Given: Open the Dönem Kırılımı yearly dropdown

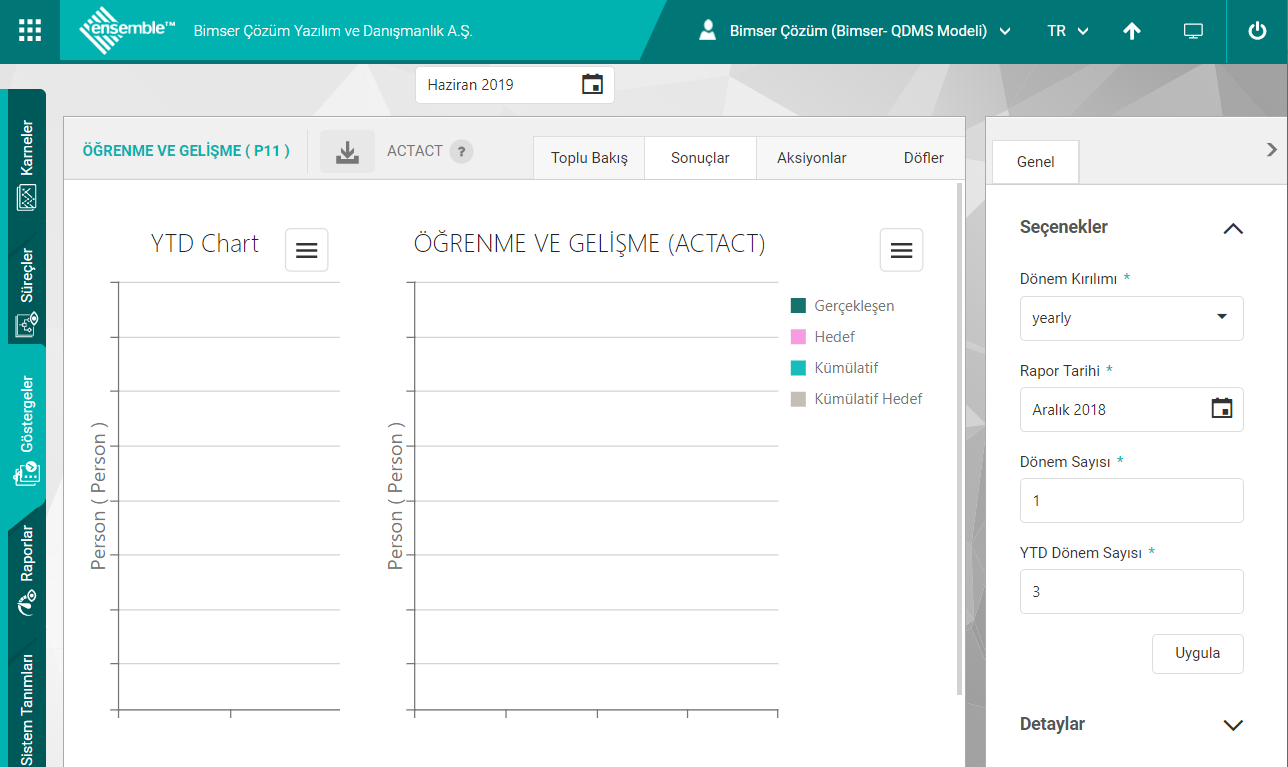Looking at the screenshot, I should (1131, 318).
